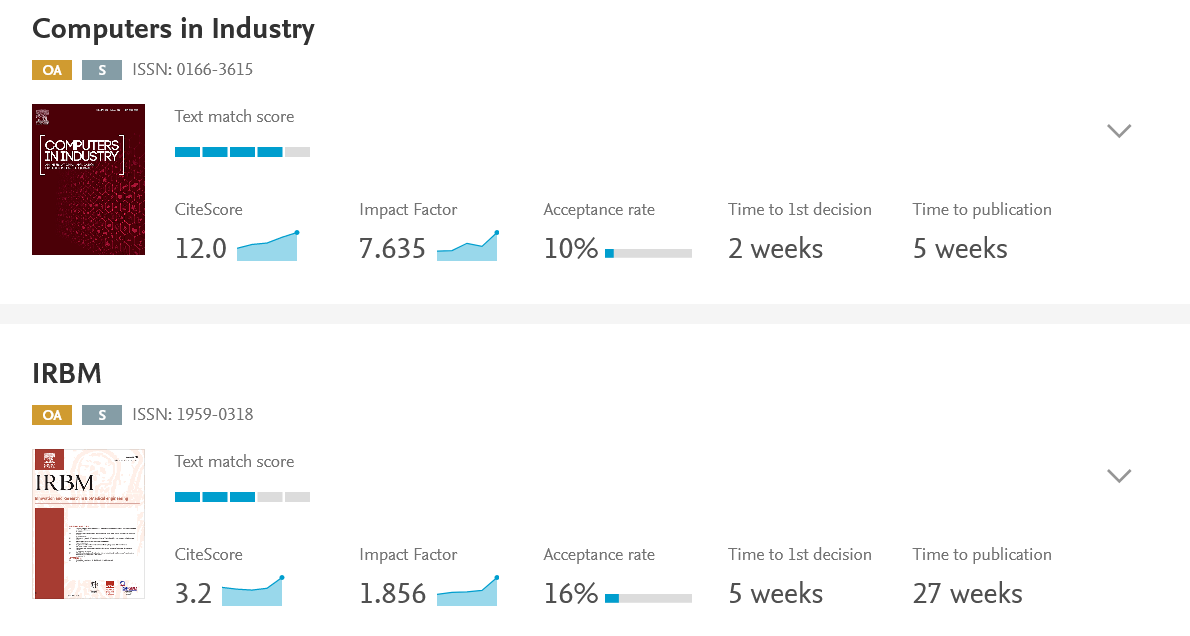This screenshot has height=636, width=1190.
Task: Click the 16% acceptance rate bar
Action: pyautogui.click(x=648, y=598)
